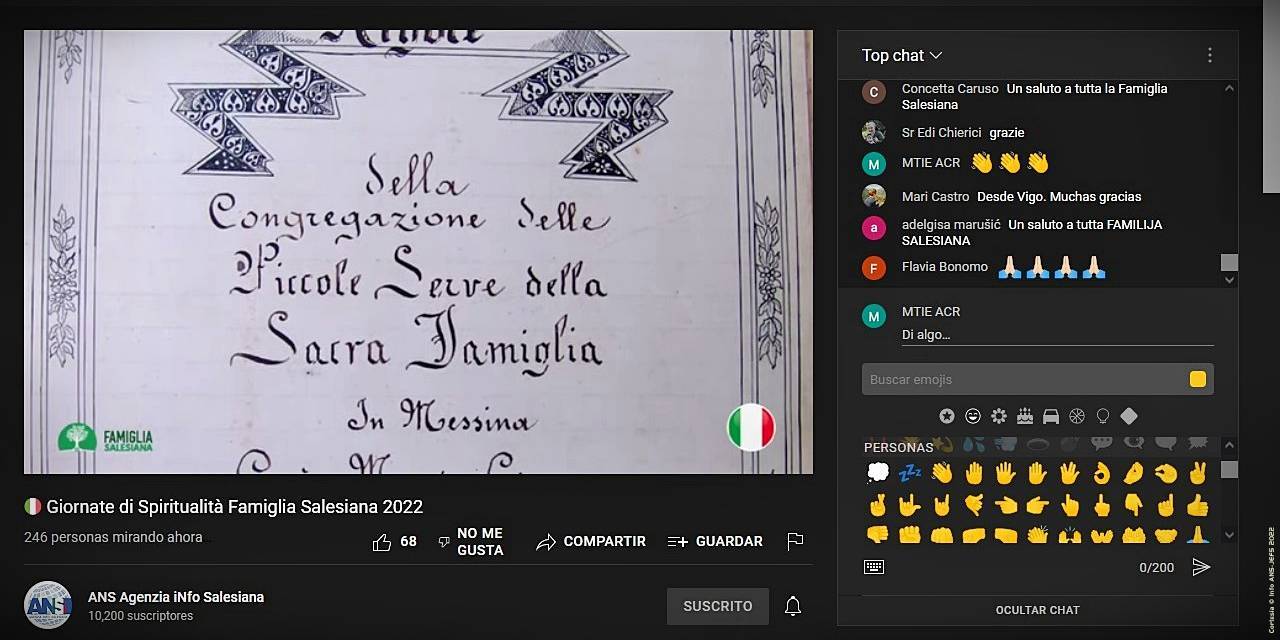Viewport: 1280px width, 640px height.
Task: Choose the clapping hands emoji
Action: pos(1038,534)
